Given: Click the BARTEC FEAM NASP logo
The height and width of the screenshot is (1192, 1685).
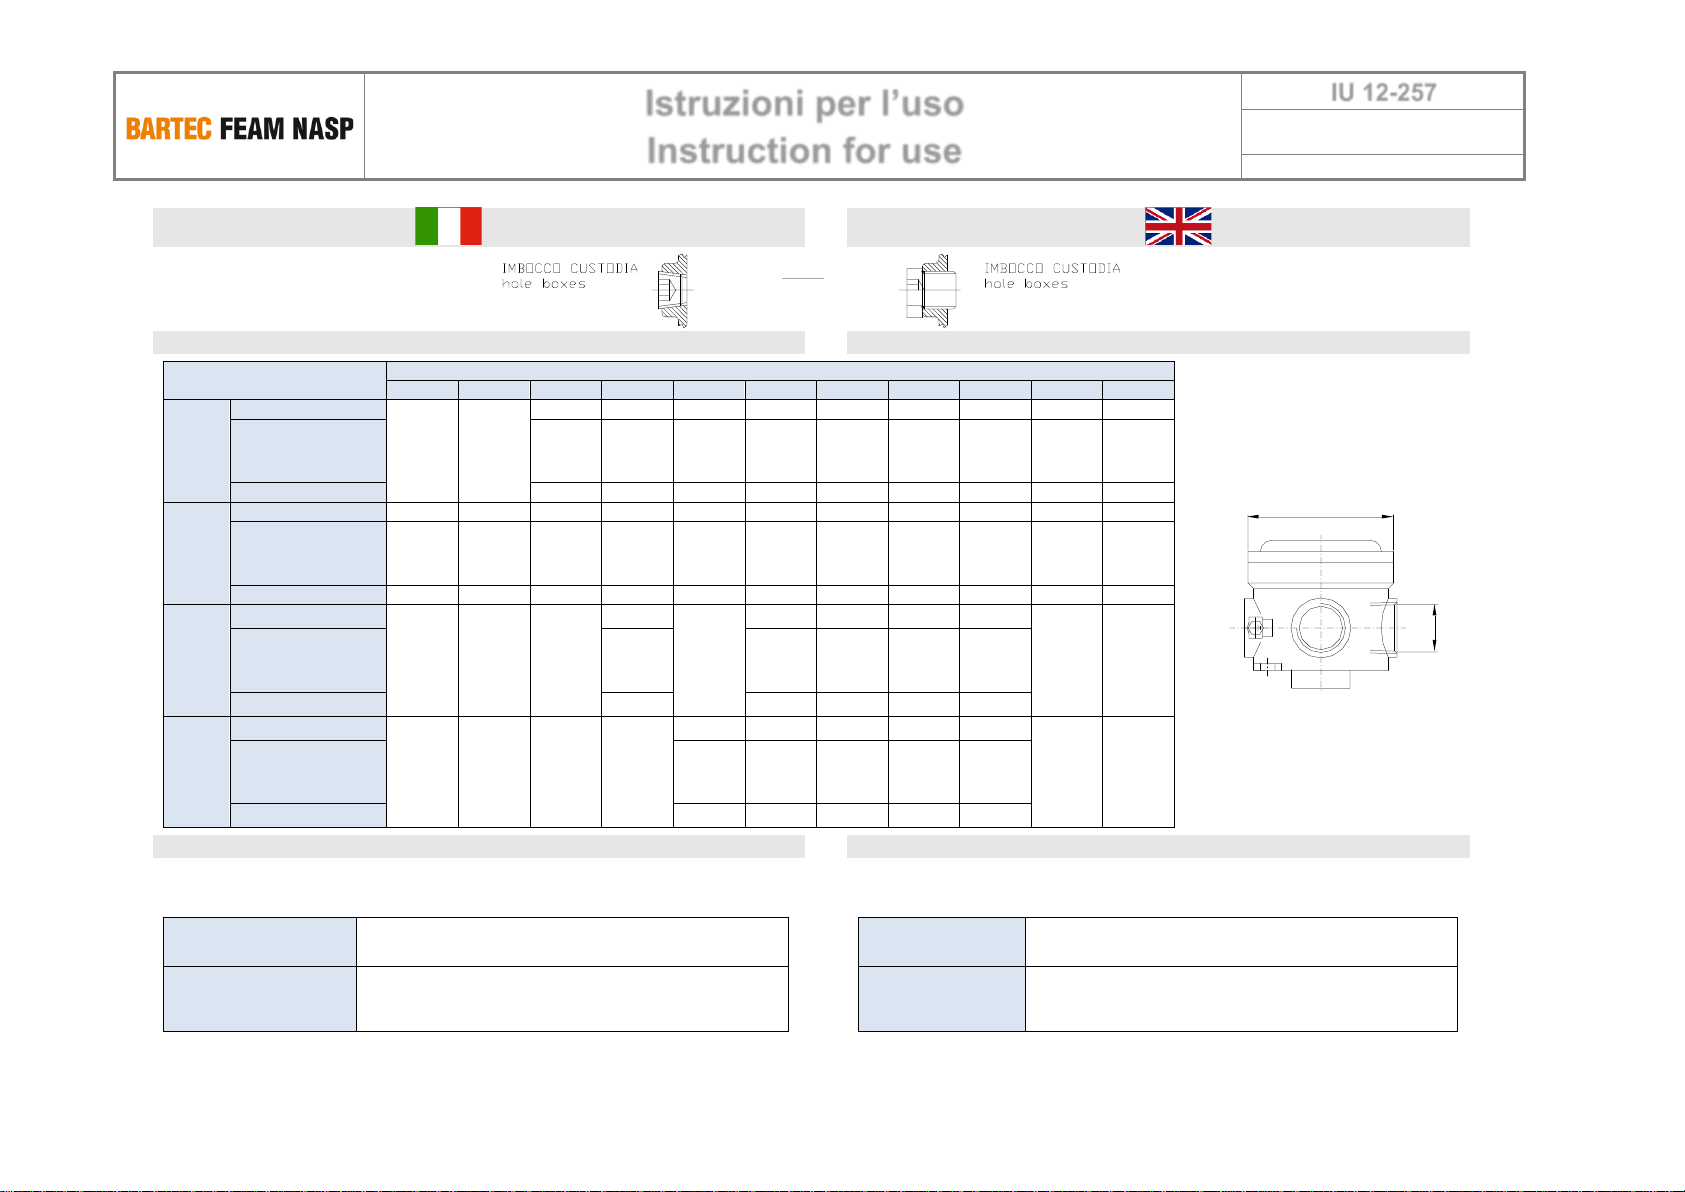Looking at the screenshot, I should 240,129.
